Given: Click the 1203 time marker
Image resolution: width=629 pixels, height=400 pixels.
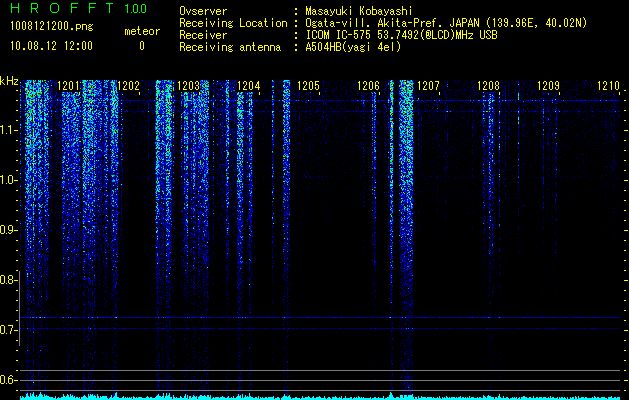Looking at the screenshot, I should [x=189, y=86].
